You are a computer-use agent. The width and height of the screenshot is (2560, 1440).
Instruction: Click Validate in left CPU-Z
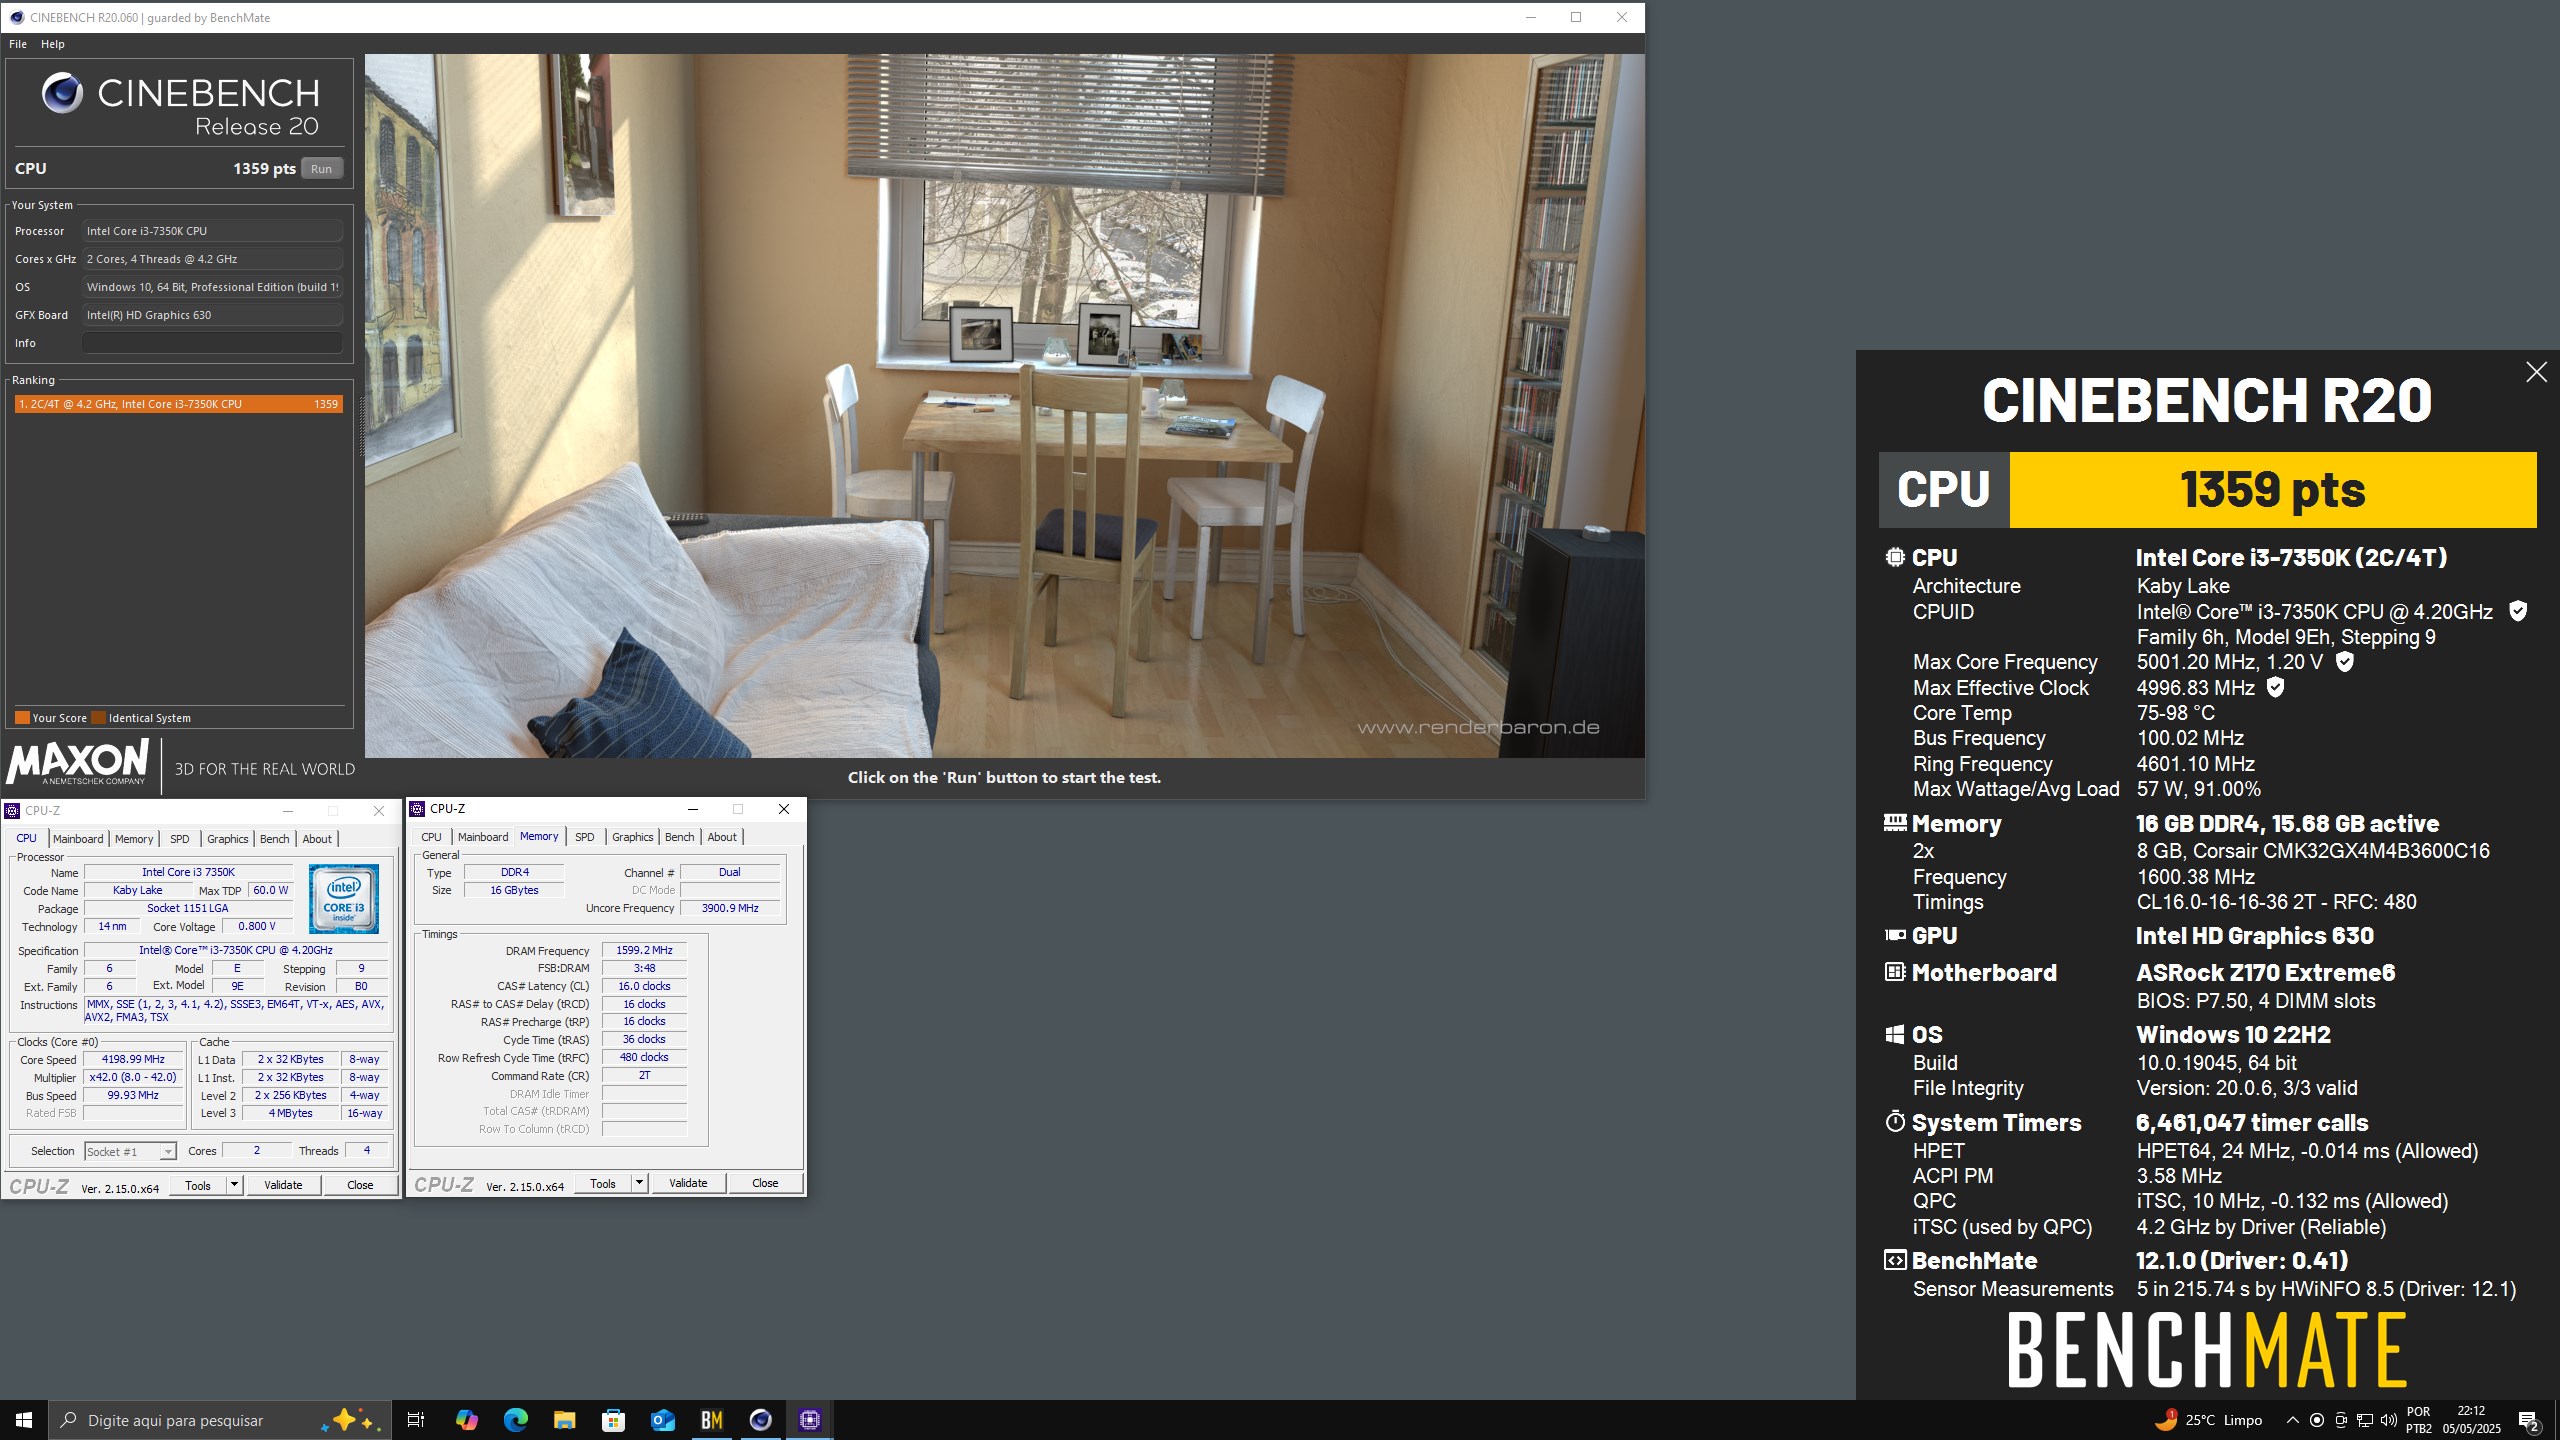pos(283,1185)
